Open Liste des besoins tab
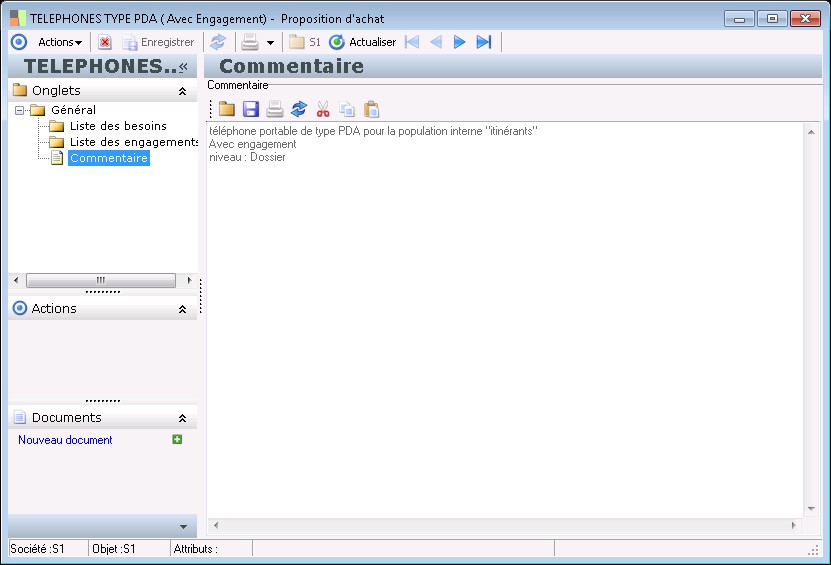 click(118, 126)
